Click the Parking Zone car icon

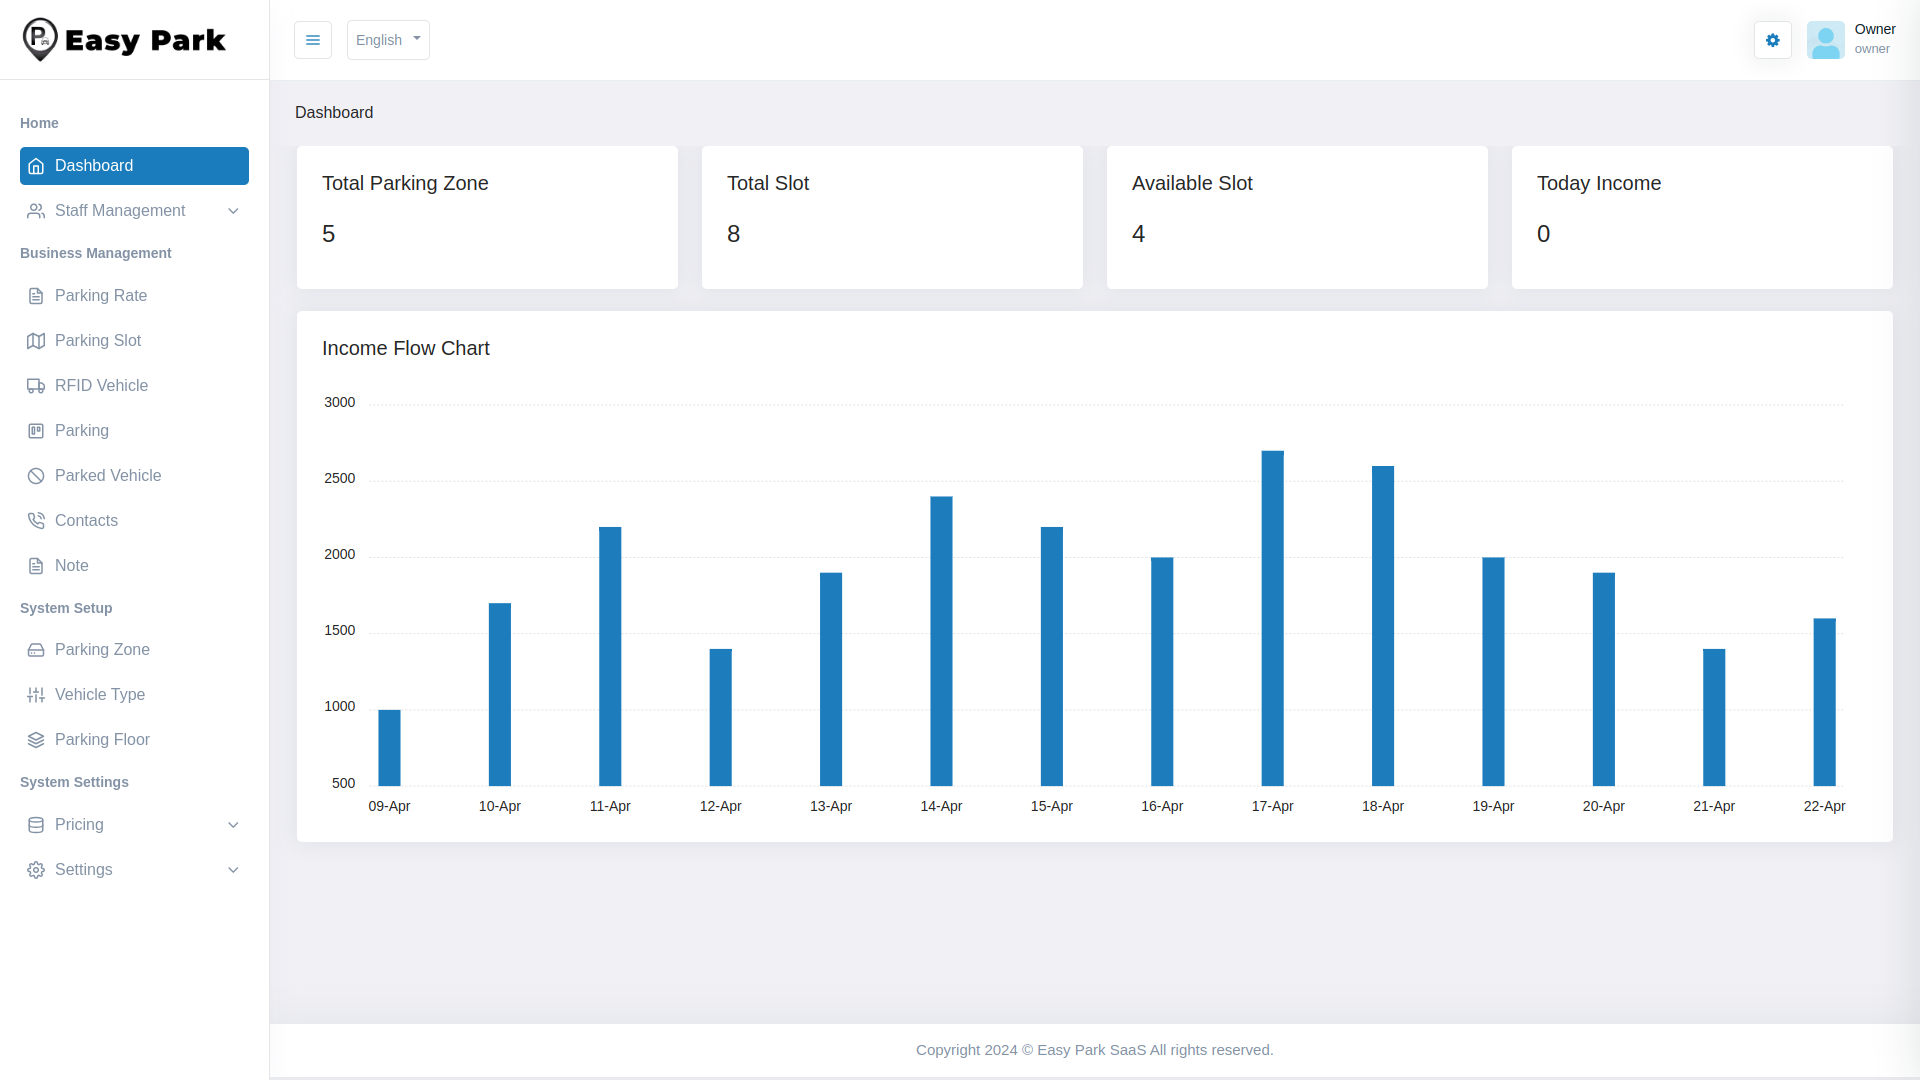36,650
